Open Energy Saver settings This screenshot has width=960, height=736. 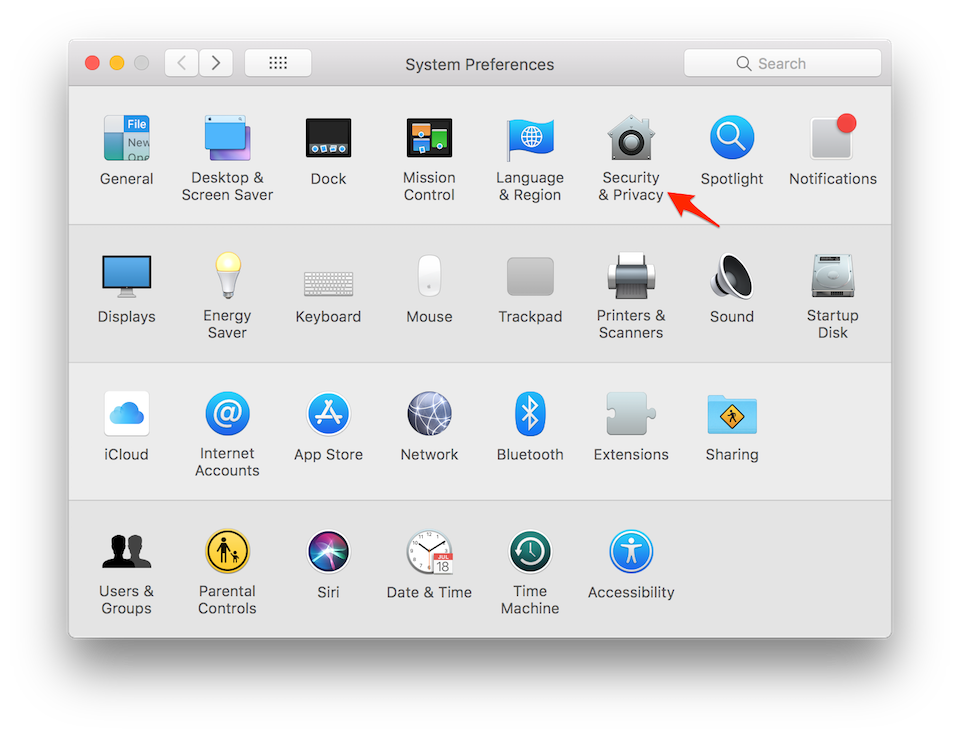point(227,277)
